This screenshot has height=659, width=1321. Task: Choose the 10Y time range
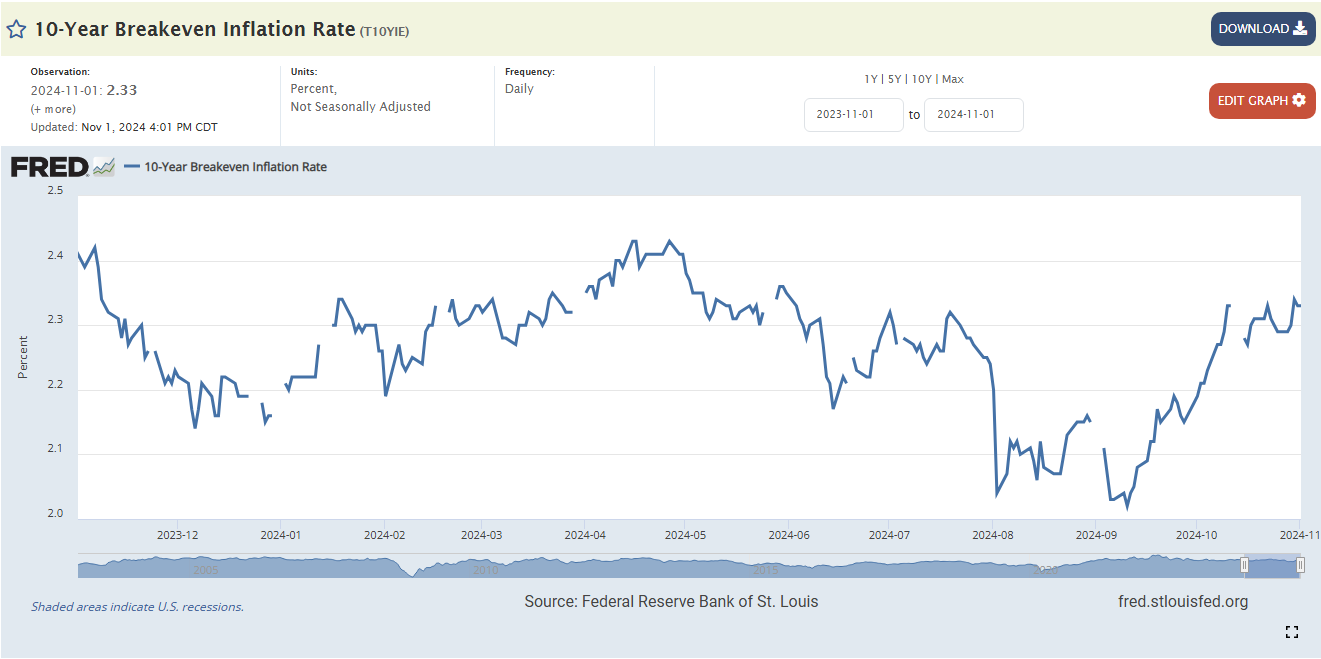922,79
